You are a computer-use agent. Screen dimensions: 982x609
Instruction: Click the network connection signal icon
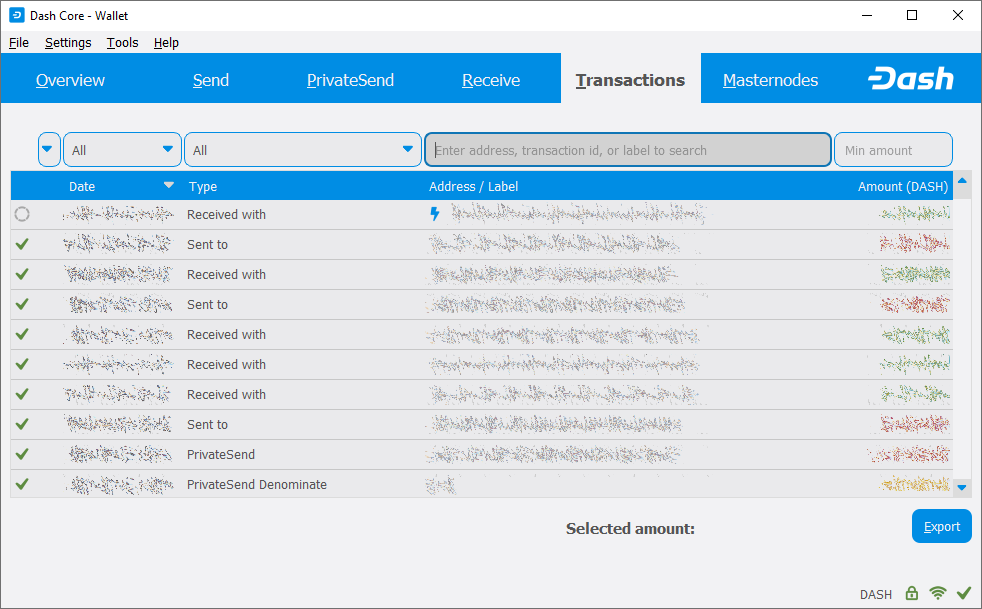(938, 593)
